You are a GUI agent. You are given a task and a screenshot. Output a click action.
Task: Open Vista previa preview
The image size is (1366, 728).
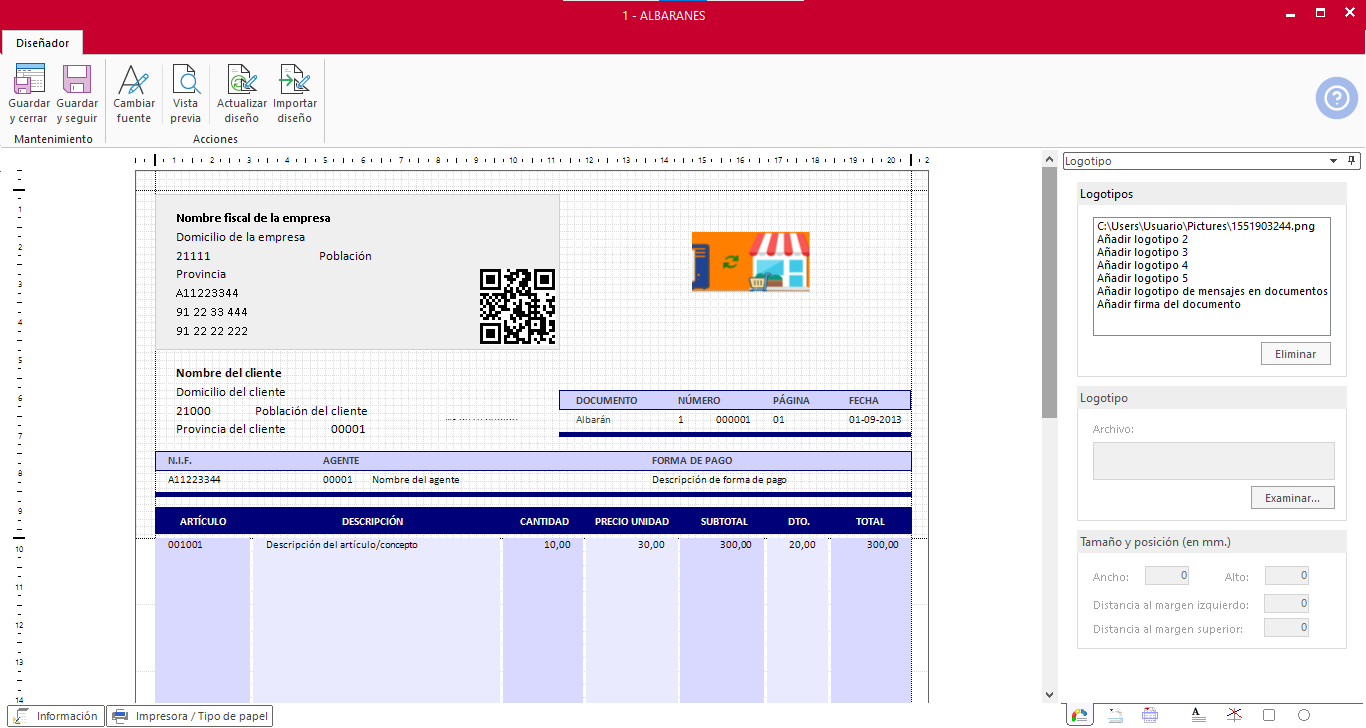185,94
